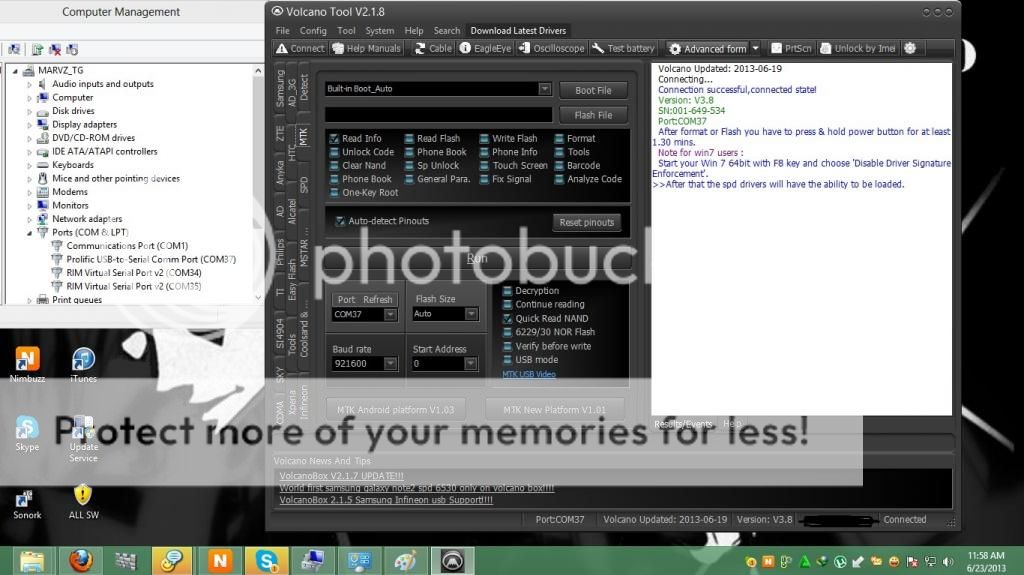Screen dimensions: 1024x575
Task: Select Communications Port (COM1) in device tree
Action: [127, 246]
